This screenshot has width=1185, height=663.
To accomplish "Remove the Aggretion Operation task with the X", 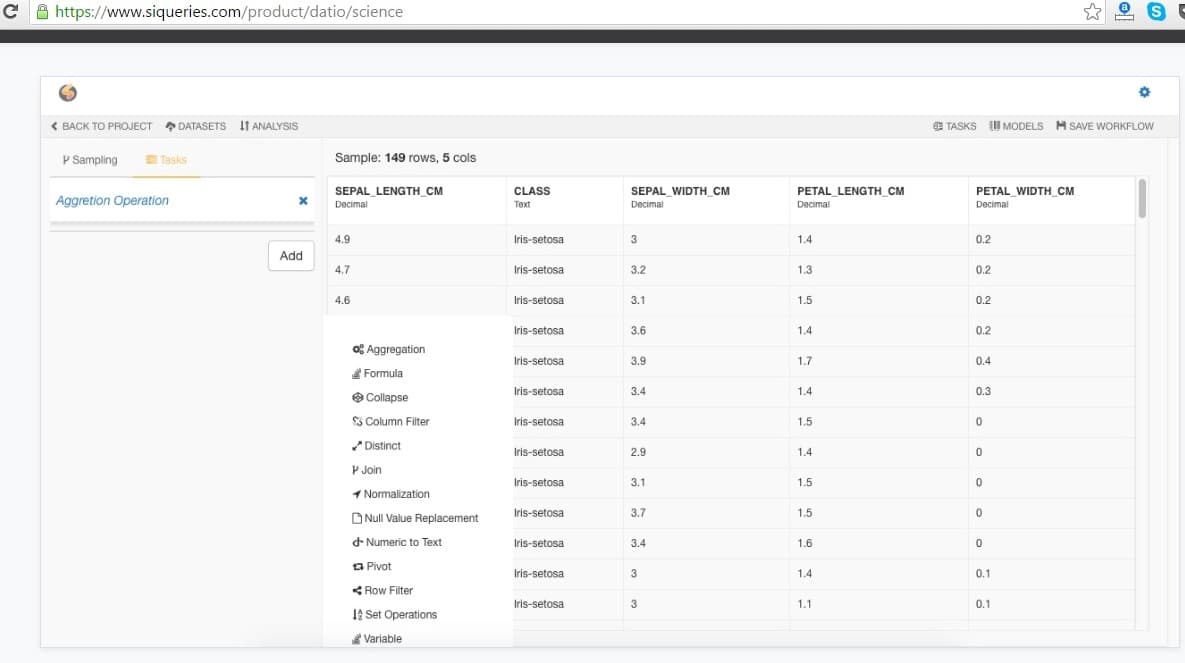I will coord(303,201).
